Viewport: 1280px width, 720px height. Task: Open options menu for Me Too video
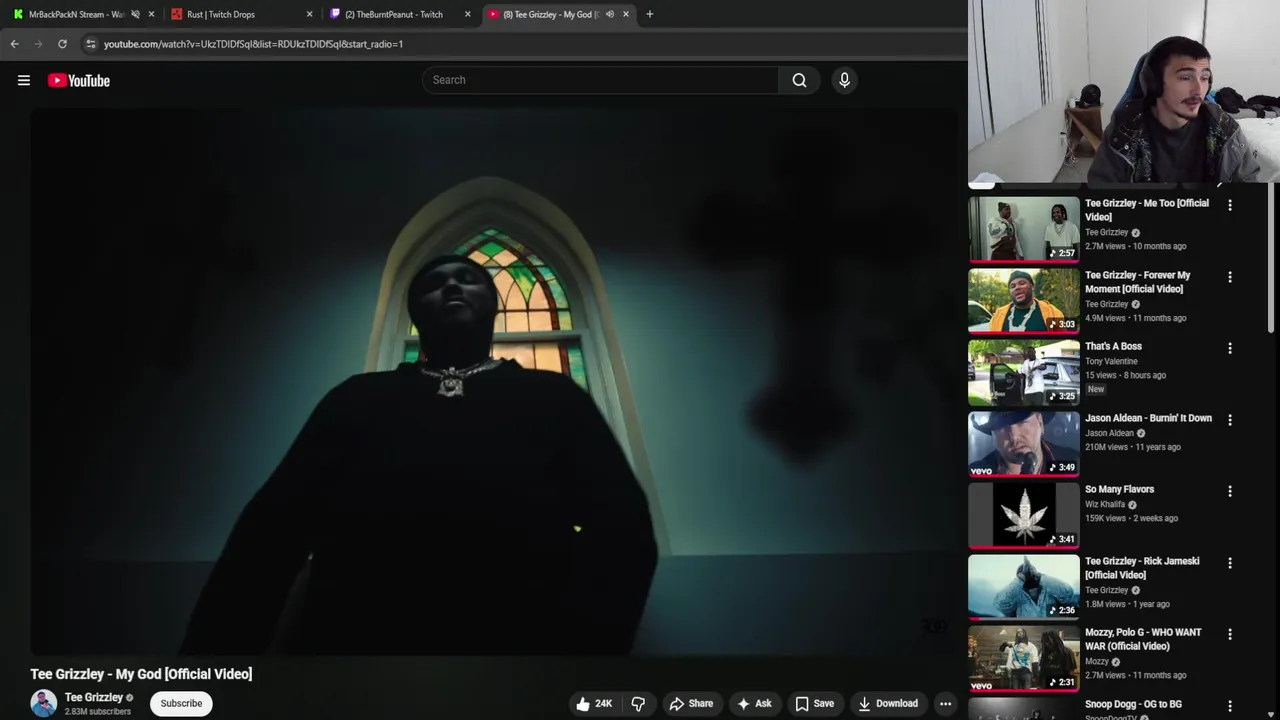coord(1230,205)
